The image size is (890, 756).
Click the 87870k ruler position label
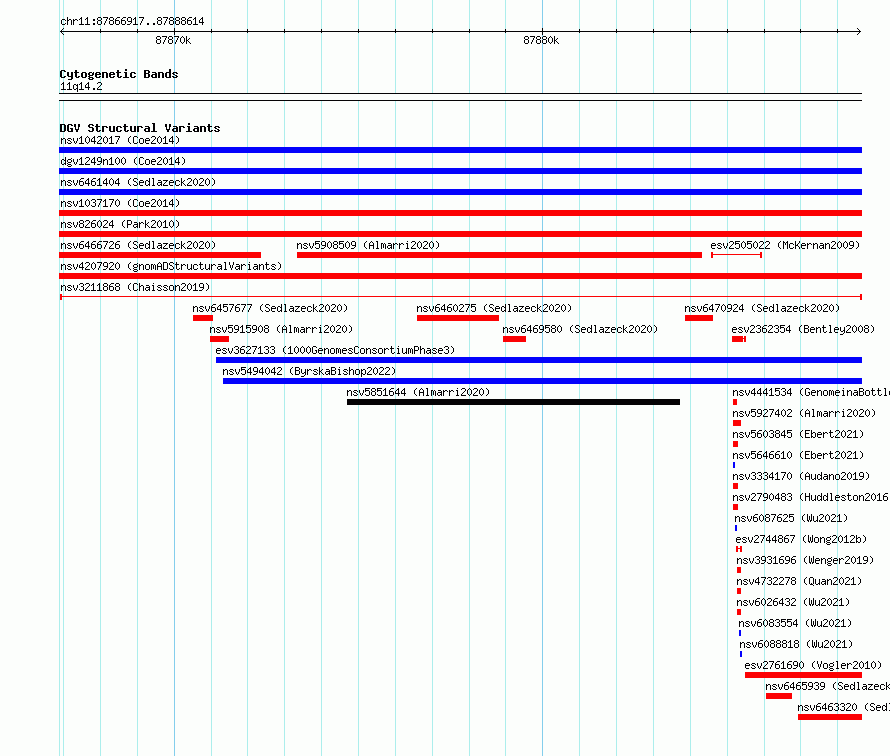tap(173, 40)
